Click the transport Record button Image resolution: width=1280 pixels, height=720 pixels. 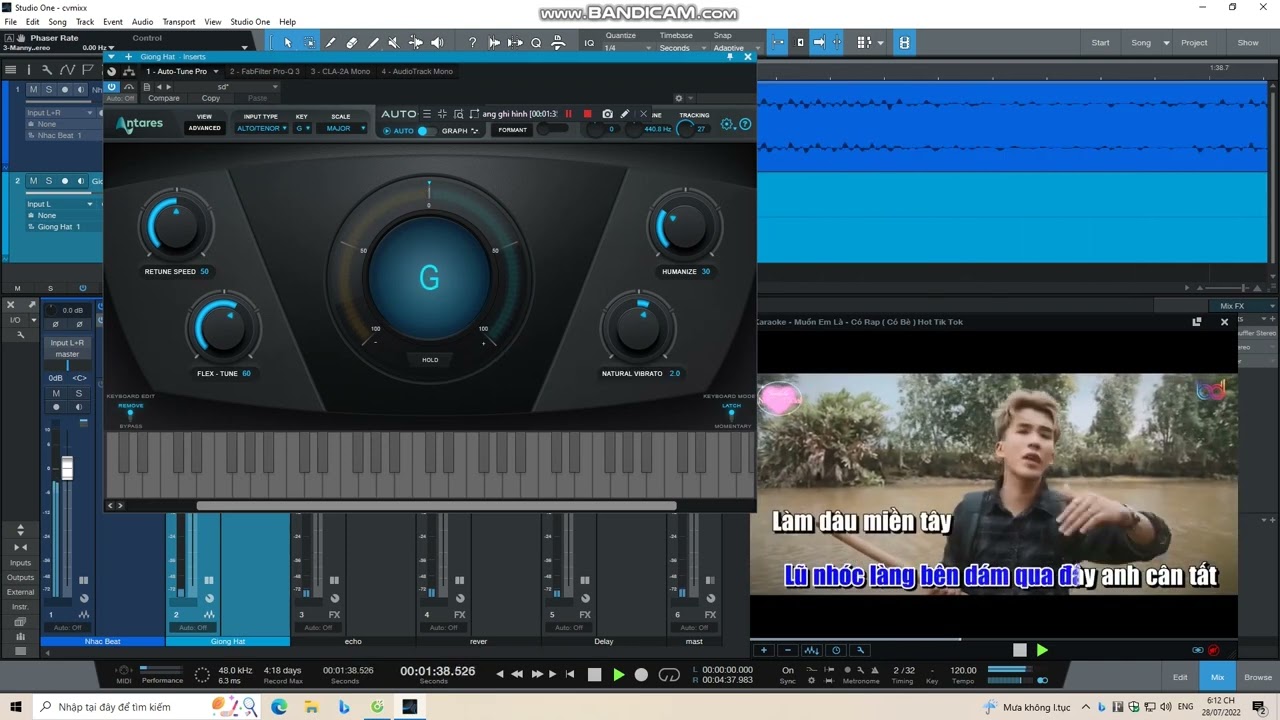tap(642, 675)
